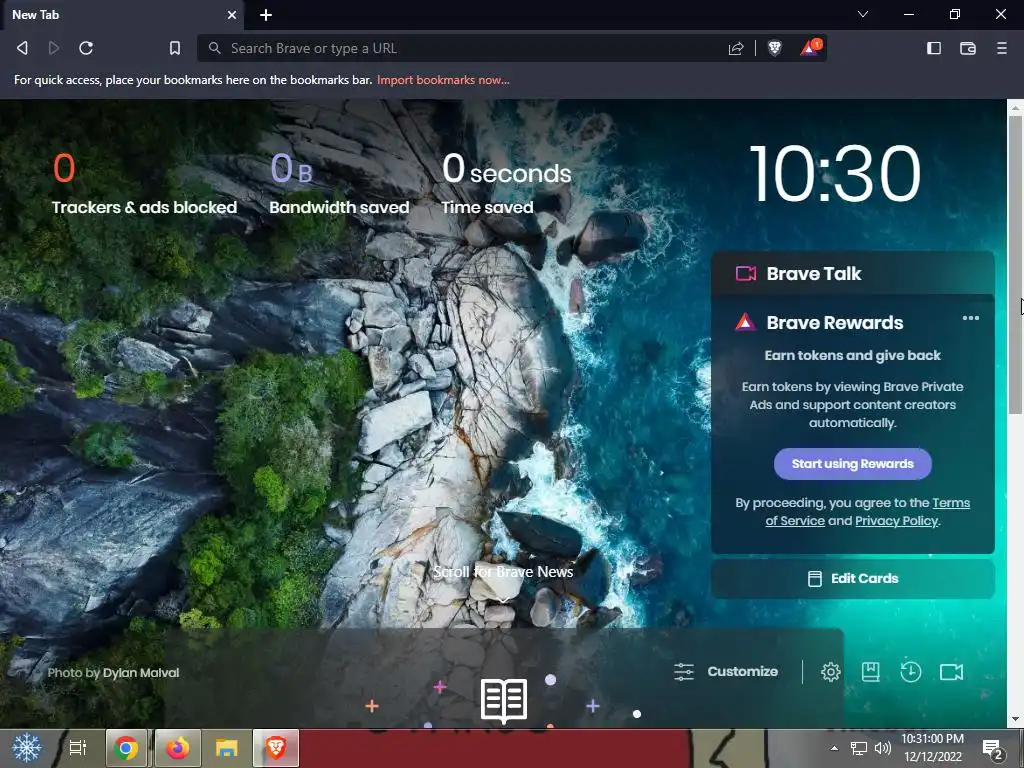Click the Bandwidth saved stat

[339, 184]
